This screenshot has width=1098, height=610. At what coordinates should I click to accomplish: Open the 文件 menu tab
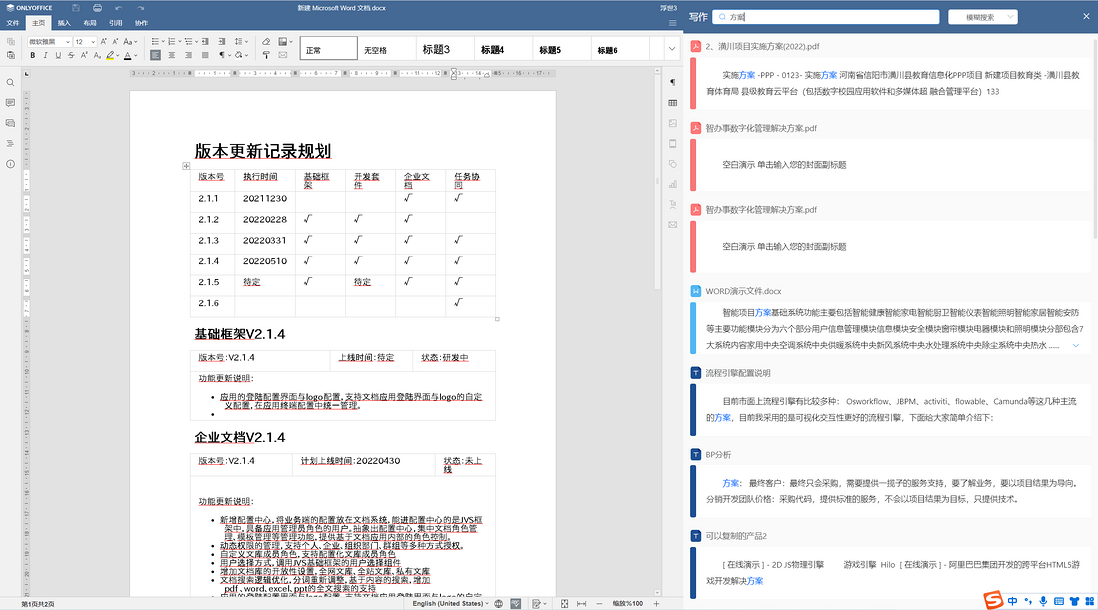coord(13,23)
